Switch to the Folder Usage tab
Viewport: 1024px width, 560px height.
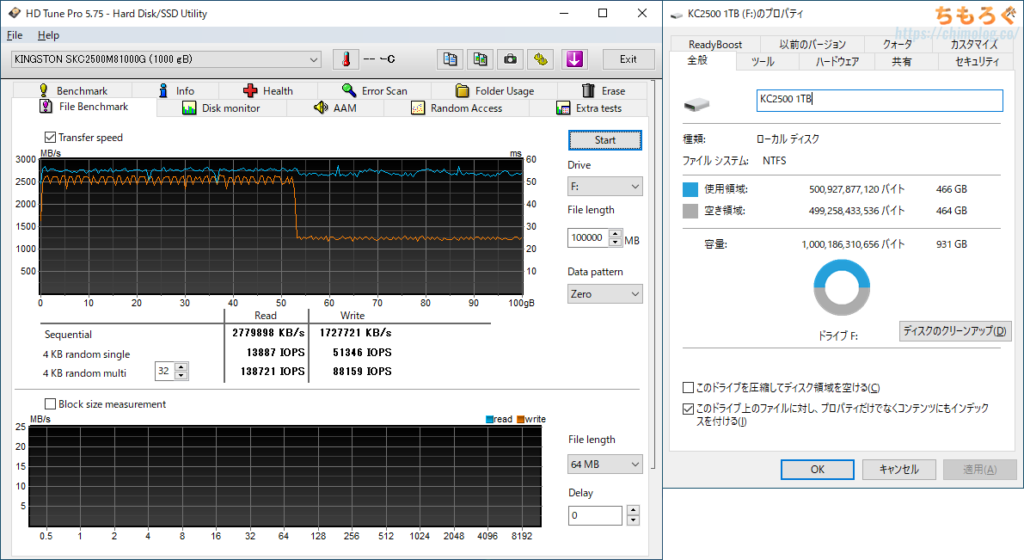tap(495, 91)
